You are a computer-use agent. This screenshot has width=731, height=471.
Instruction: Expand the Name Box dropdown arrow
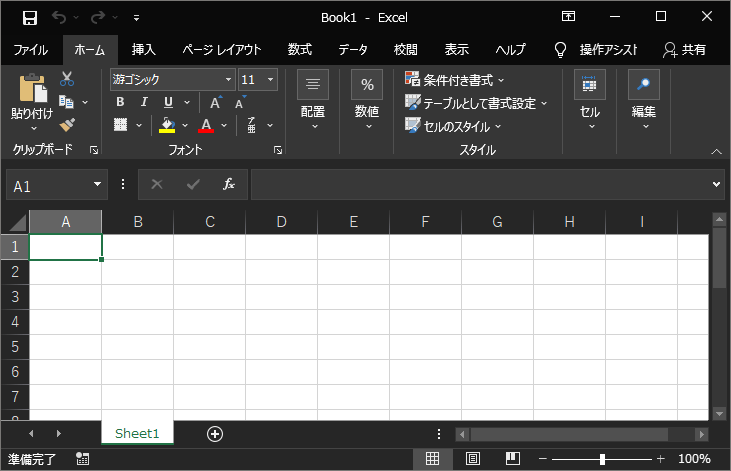pos(98,185)
